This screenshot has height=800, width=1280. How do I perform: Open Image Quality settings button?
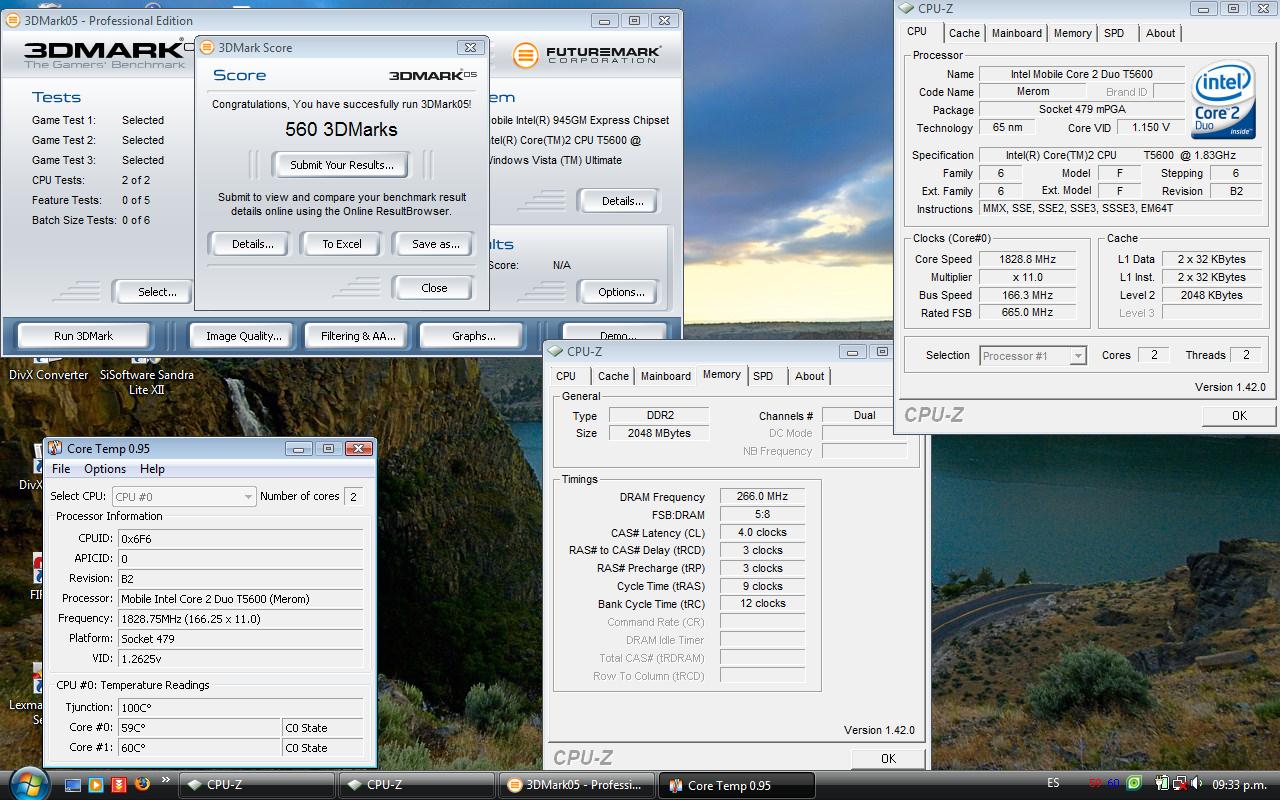(244, 336)
